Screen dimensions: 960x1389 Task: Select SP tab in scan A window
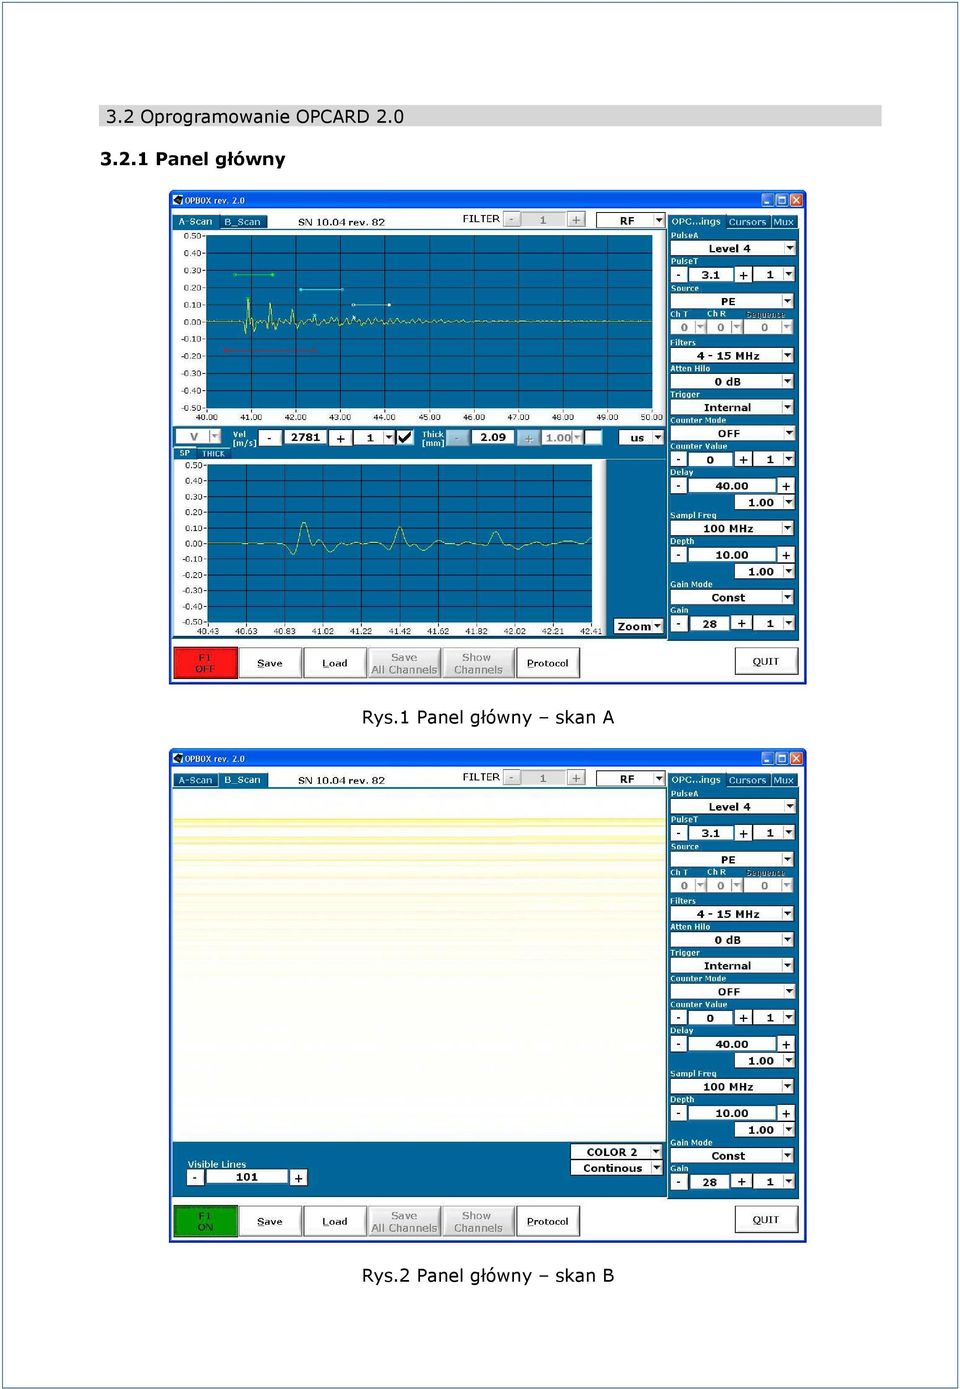coord(185,453)
